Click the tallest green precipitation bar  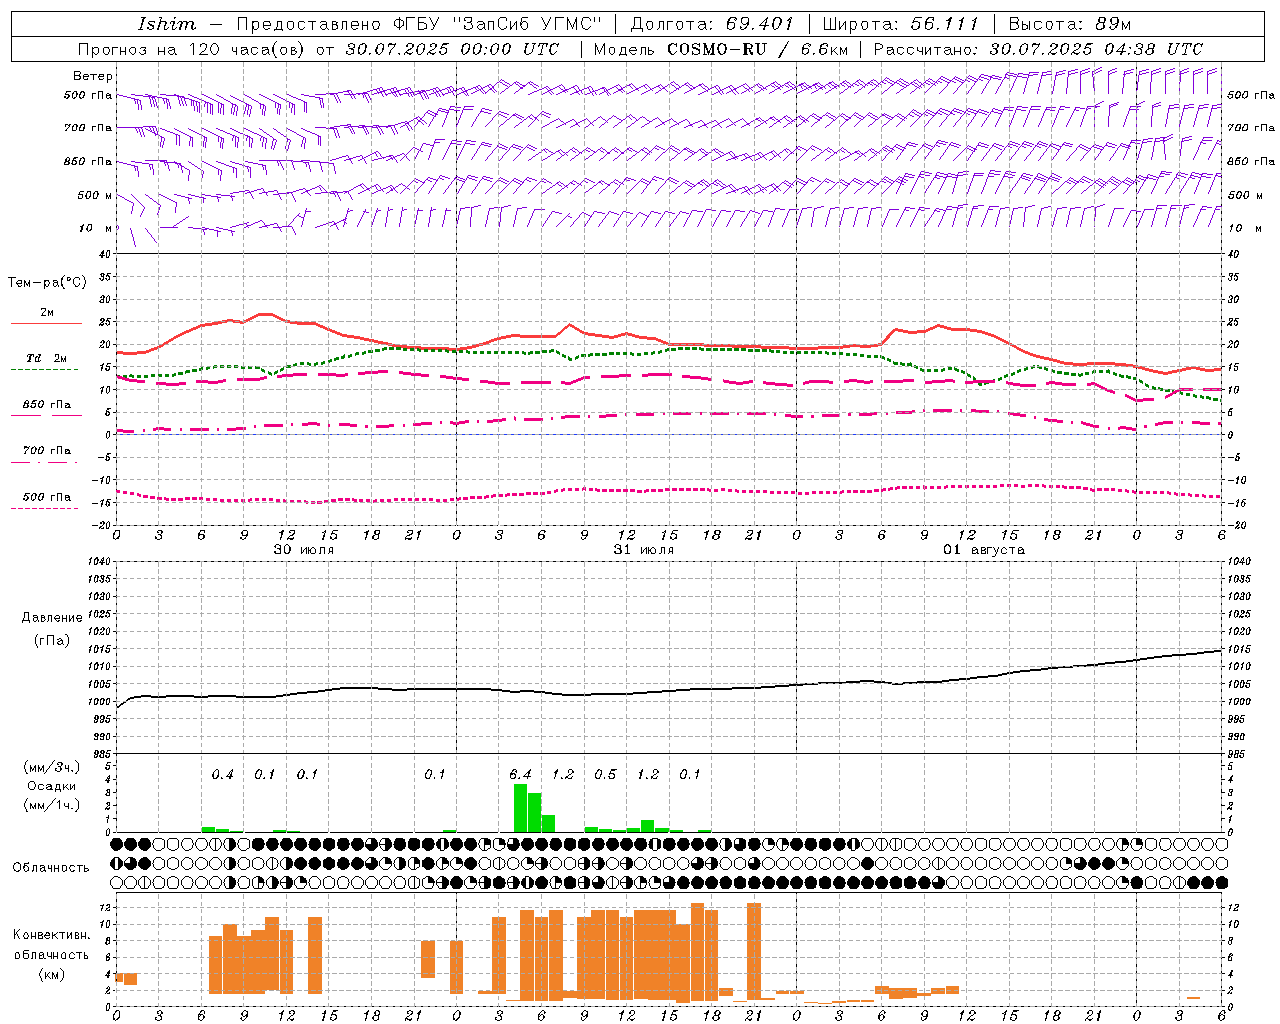(520, 808)
